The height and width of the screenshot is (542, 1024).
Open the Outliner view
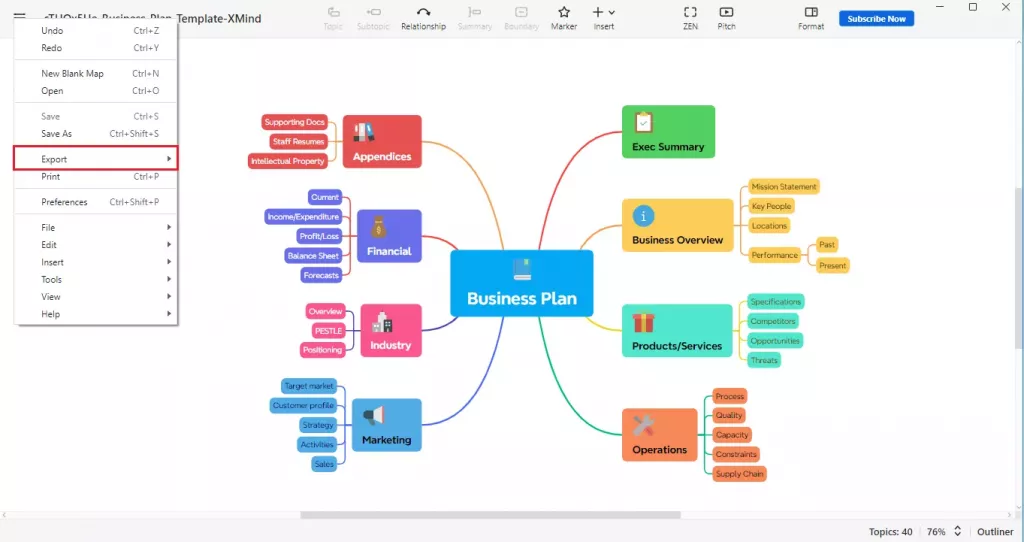point(995,532)
